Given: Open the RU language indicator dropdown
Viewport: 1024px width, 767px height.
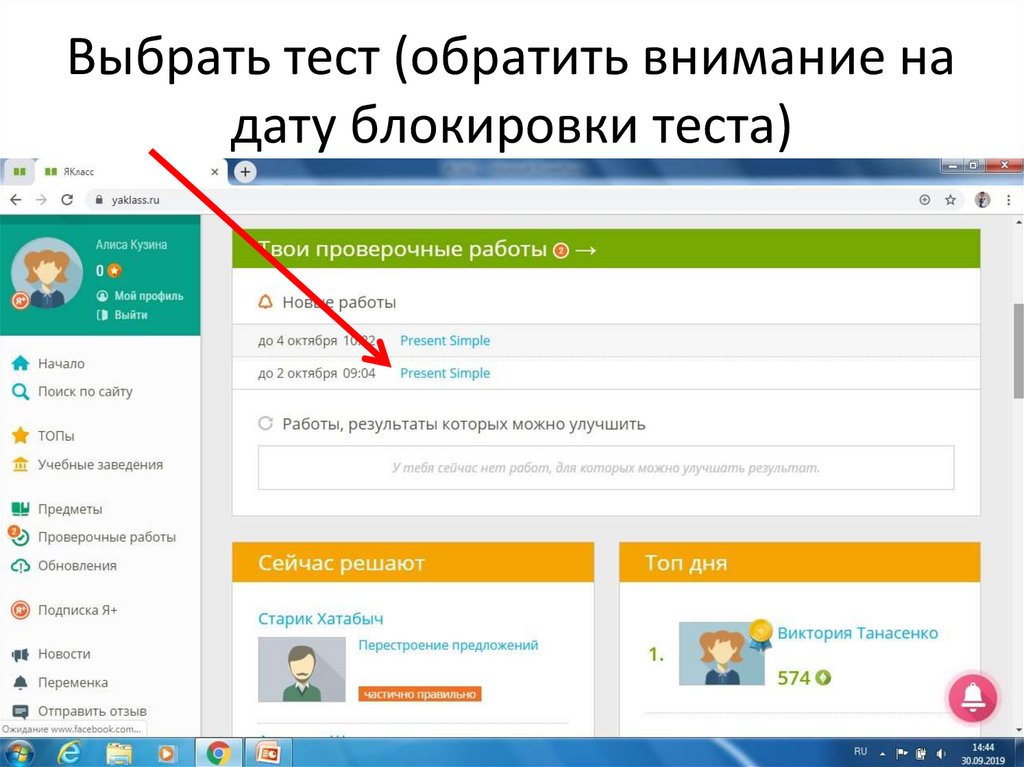Looking at the screenshot, I should click(x=859, y=751).
